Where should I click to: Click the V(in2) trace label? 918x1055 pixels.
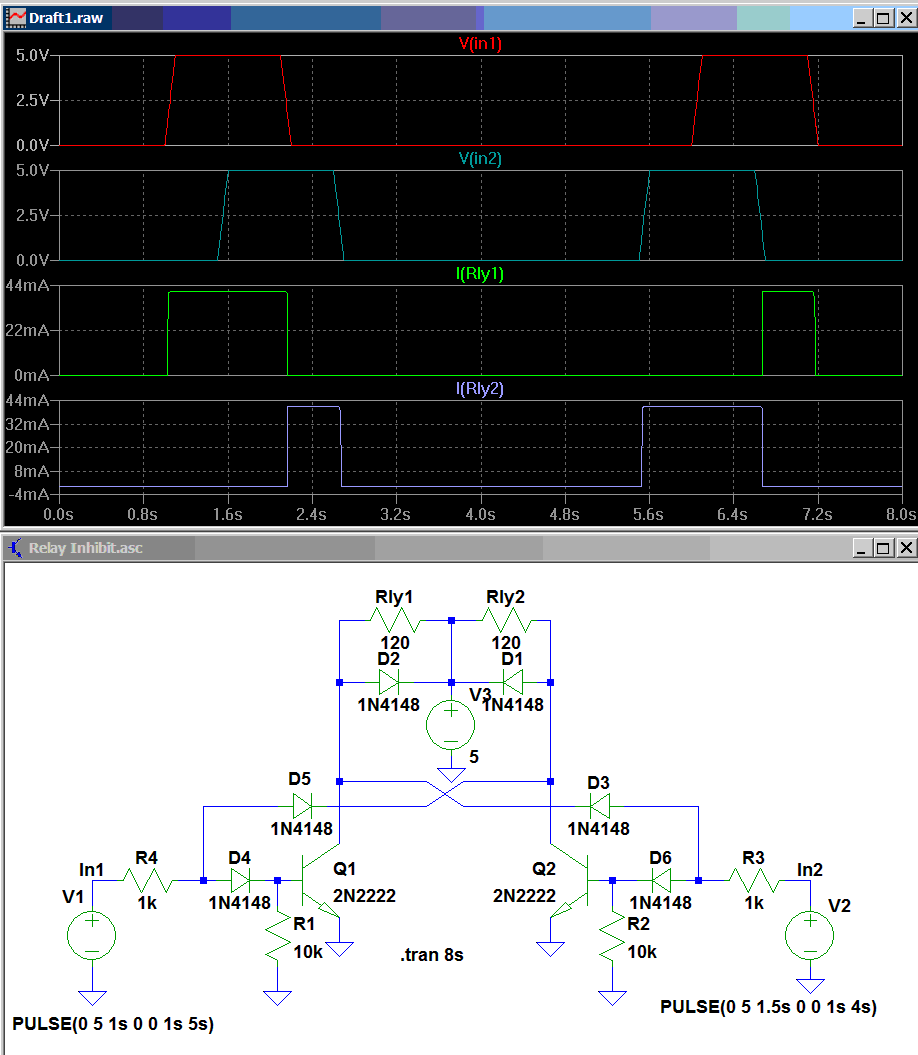(480, 159)
